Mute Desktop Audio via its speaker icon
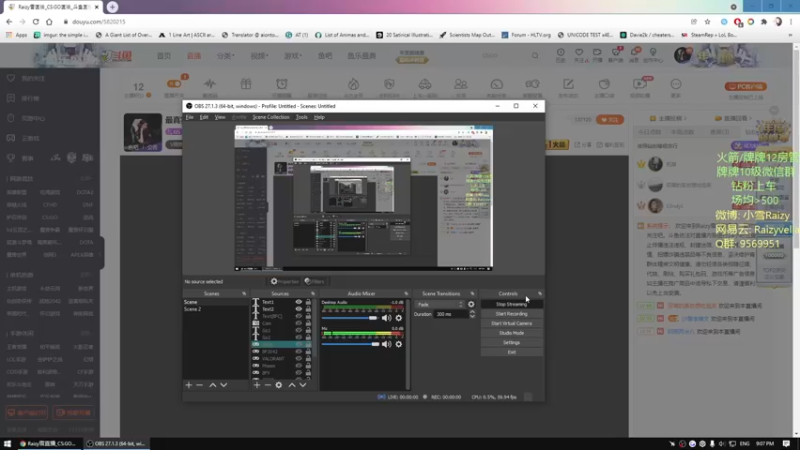Image resolution: width=800 pixels, height=450 pixels. [387, 318]
